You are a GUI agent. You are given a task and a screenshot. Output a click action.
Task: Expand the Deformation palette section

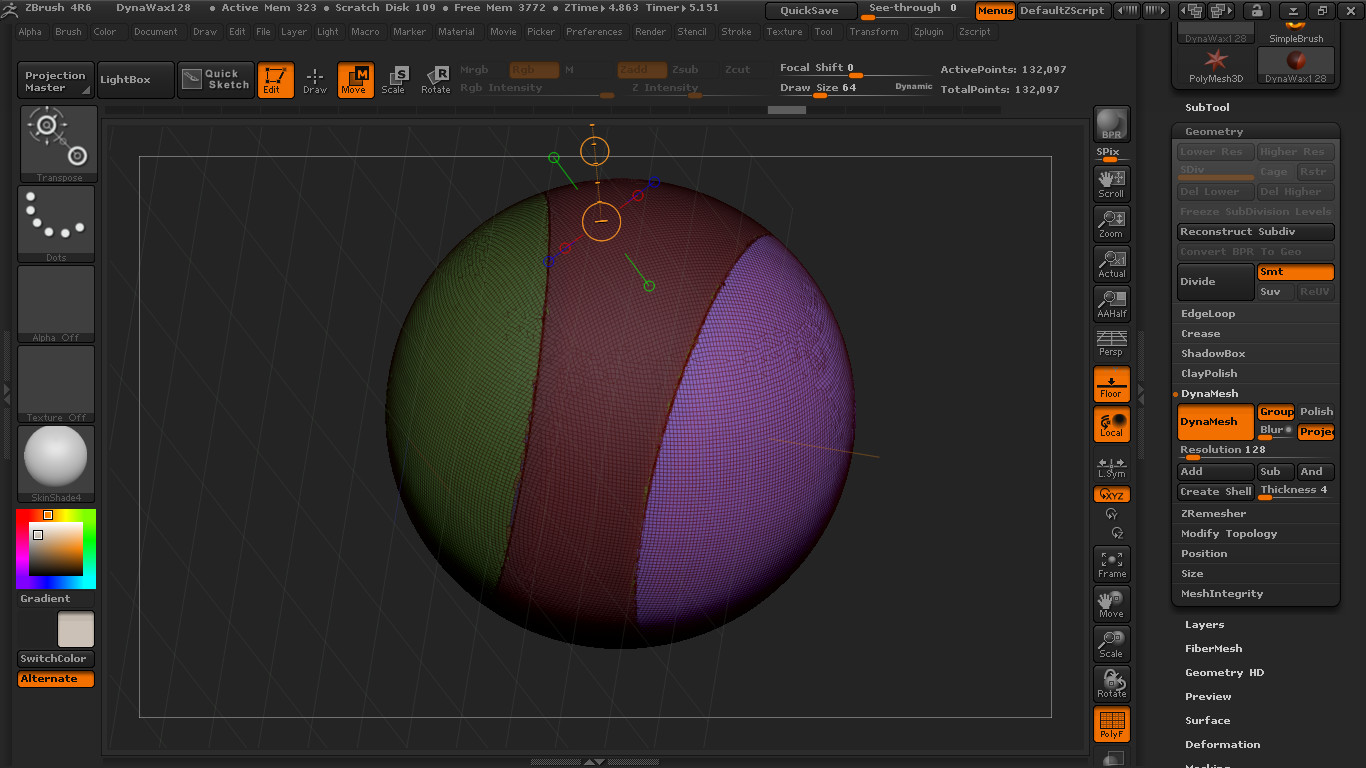pyautogui.click(x=1222, y=745)
